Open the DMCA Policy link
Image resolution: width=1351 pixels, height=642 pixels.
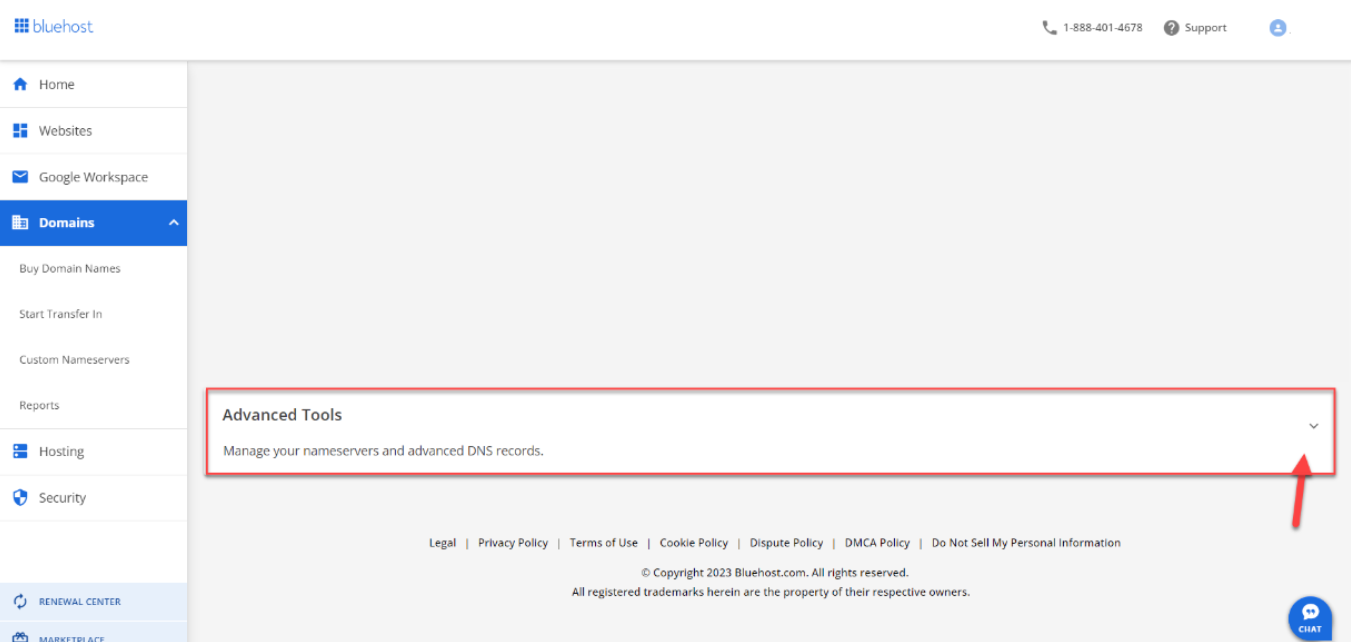coord(877,543)
